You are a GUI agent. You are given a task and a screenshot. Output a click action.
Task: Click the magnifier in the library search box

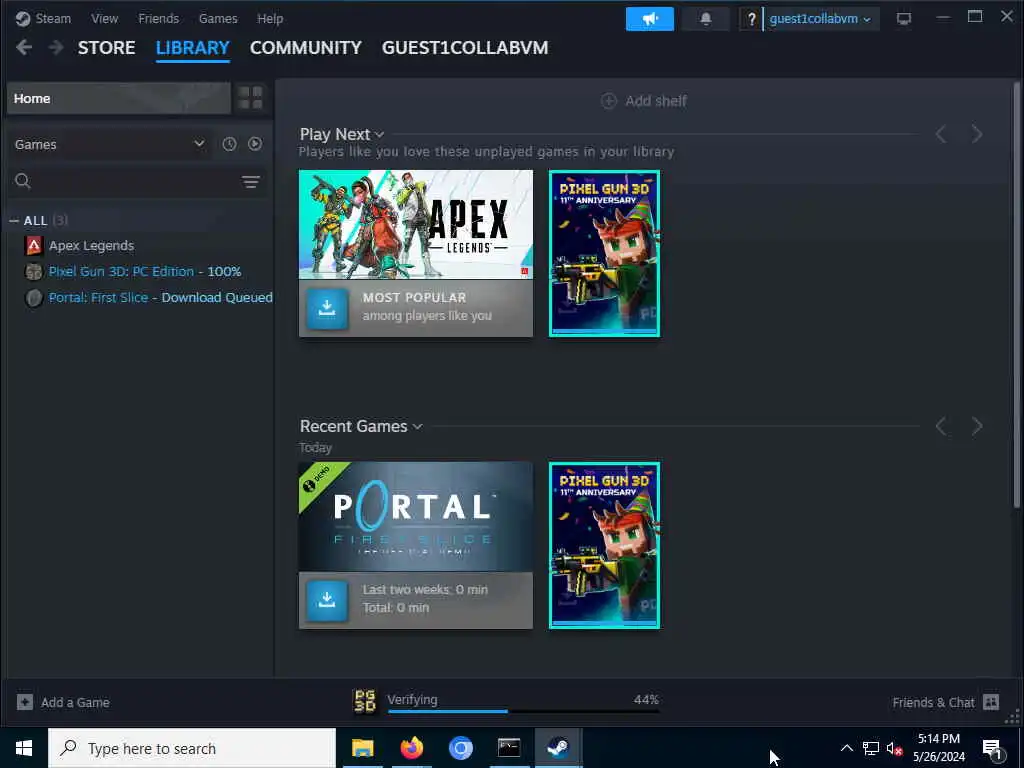point(23,181)
